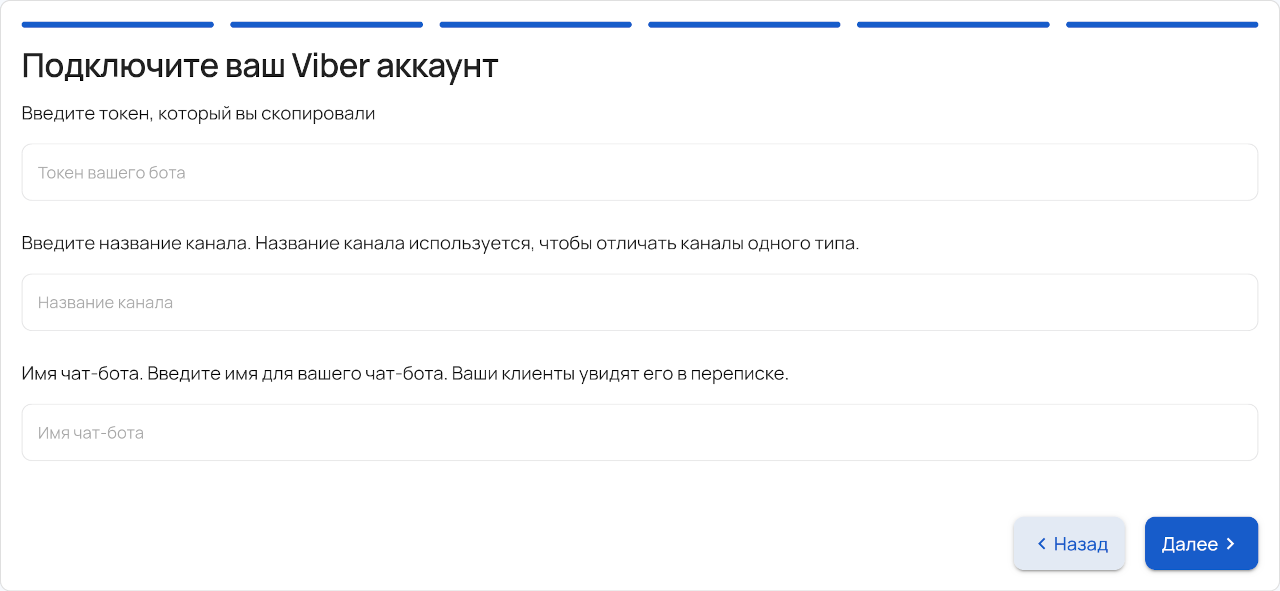Jump to the third progress step segment
Viewport: 1280px width, 591px height.
tap(535, 24)
